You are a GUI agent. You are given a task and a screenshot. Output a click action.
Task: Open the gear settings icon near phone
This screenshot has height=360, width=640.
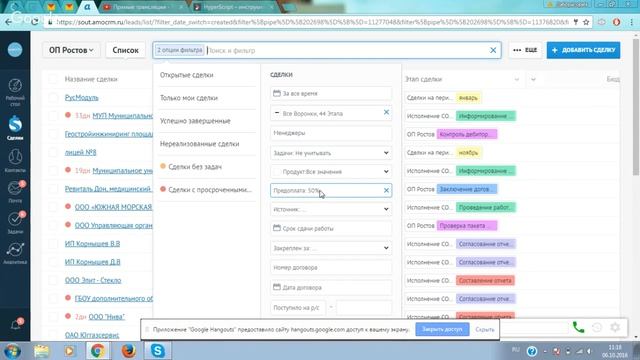[x=615, y=327]
